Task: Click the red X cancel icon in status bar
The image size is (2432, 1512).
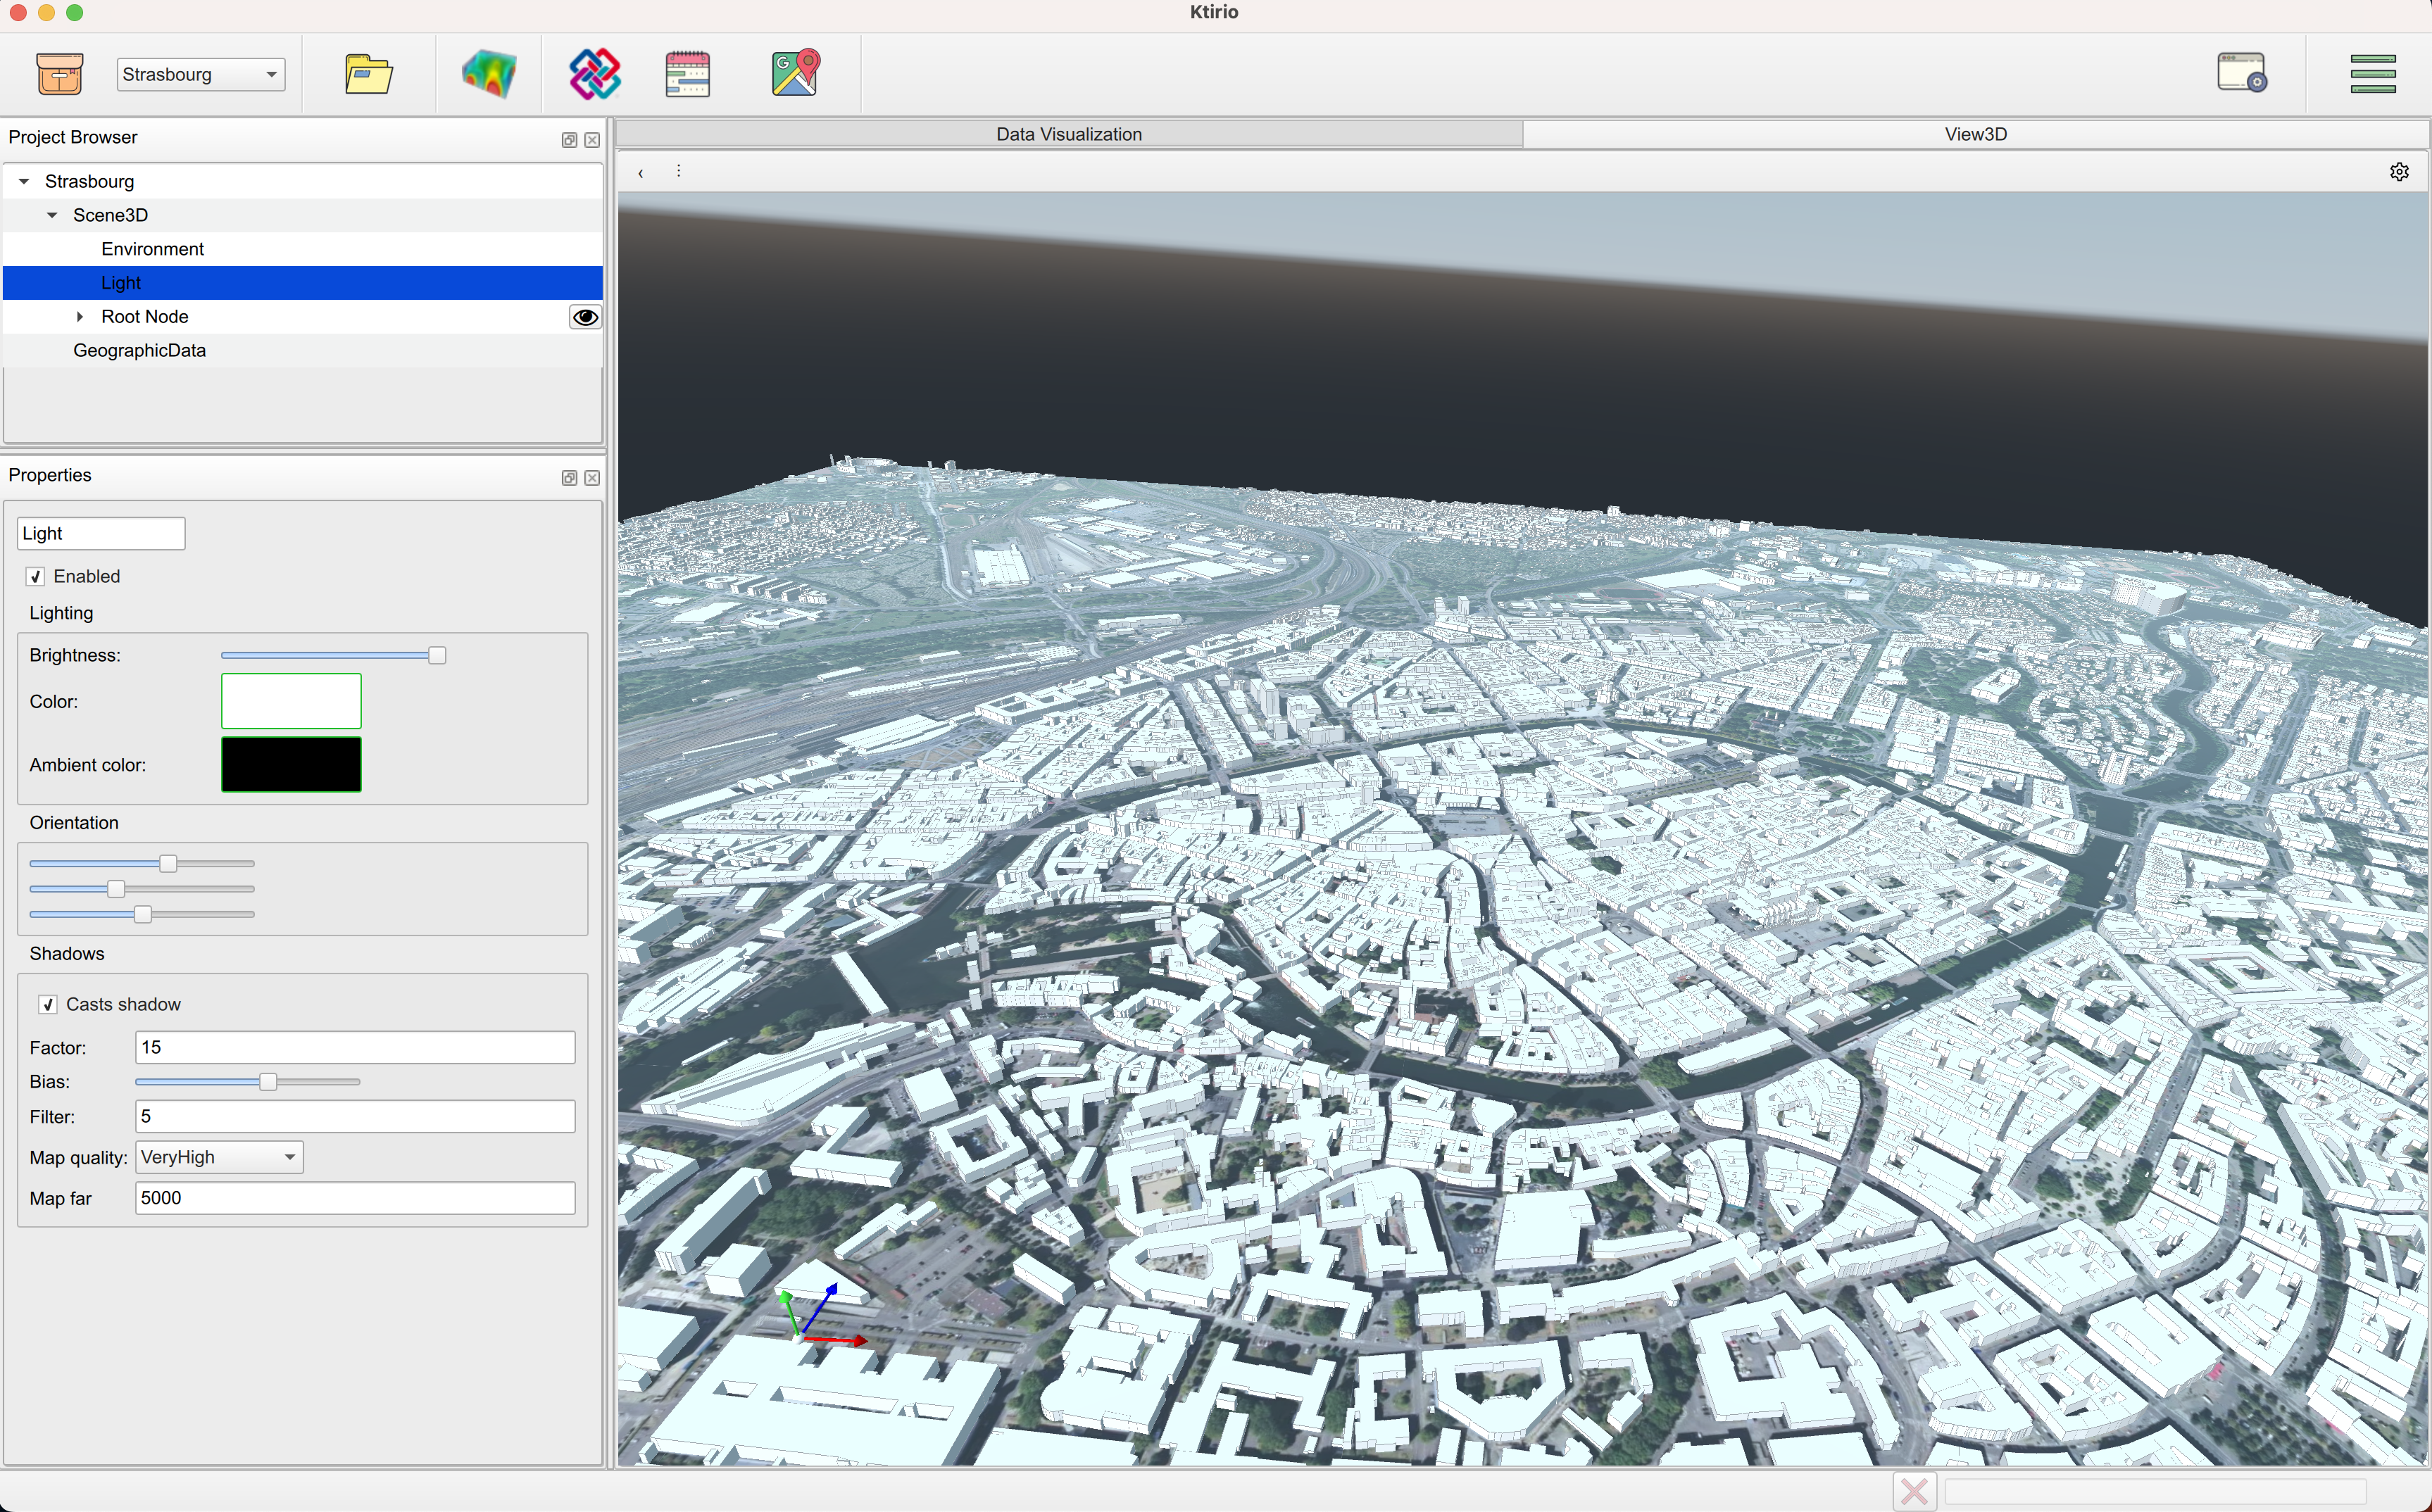Action: pyautogui.click(x=1915, y=1492)
